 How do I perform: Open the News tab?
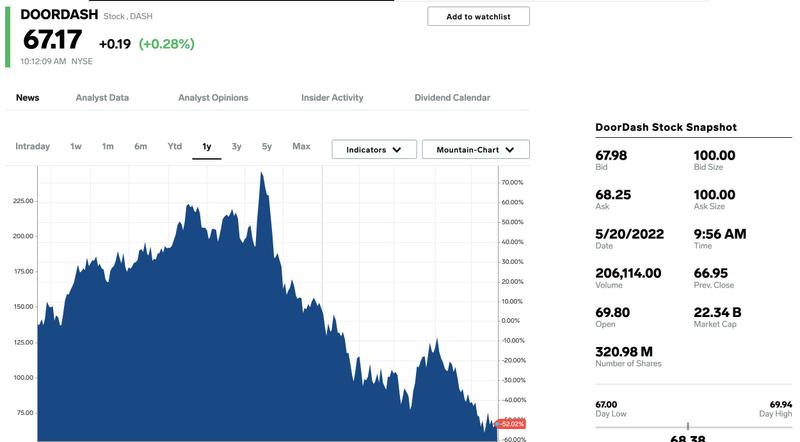tap(28, 97)
